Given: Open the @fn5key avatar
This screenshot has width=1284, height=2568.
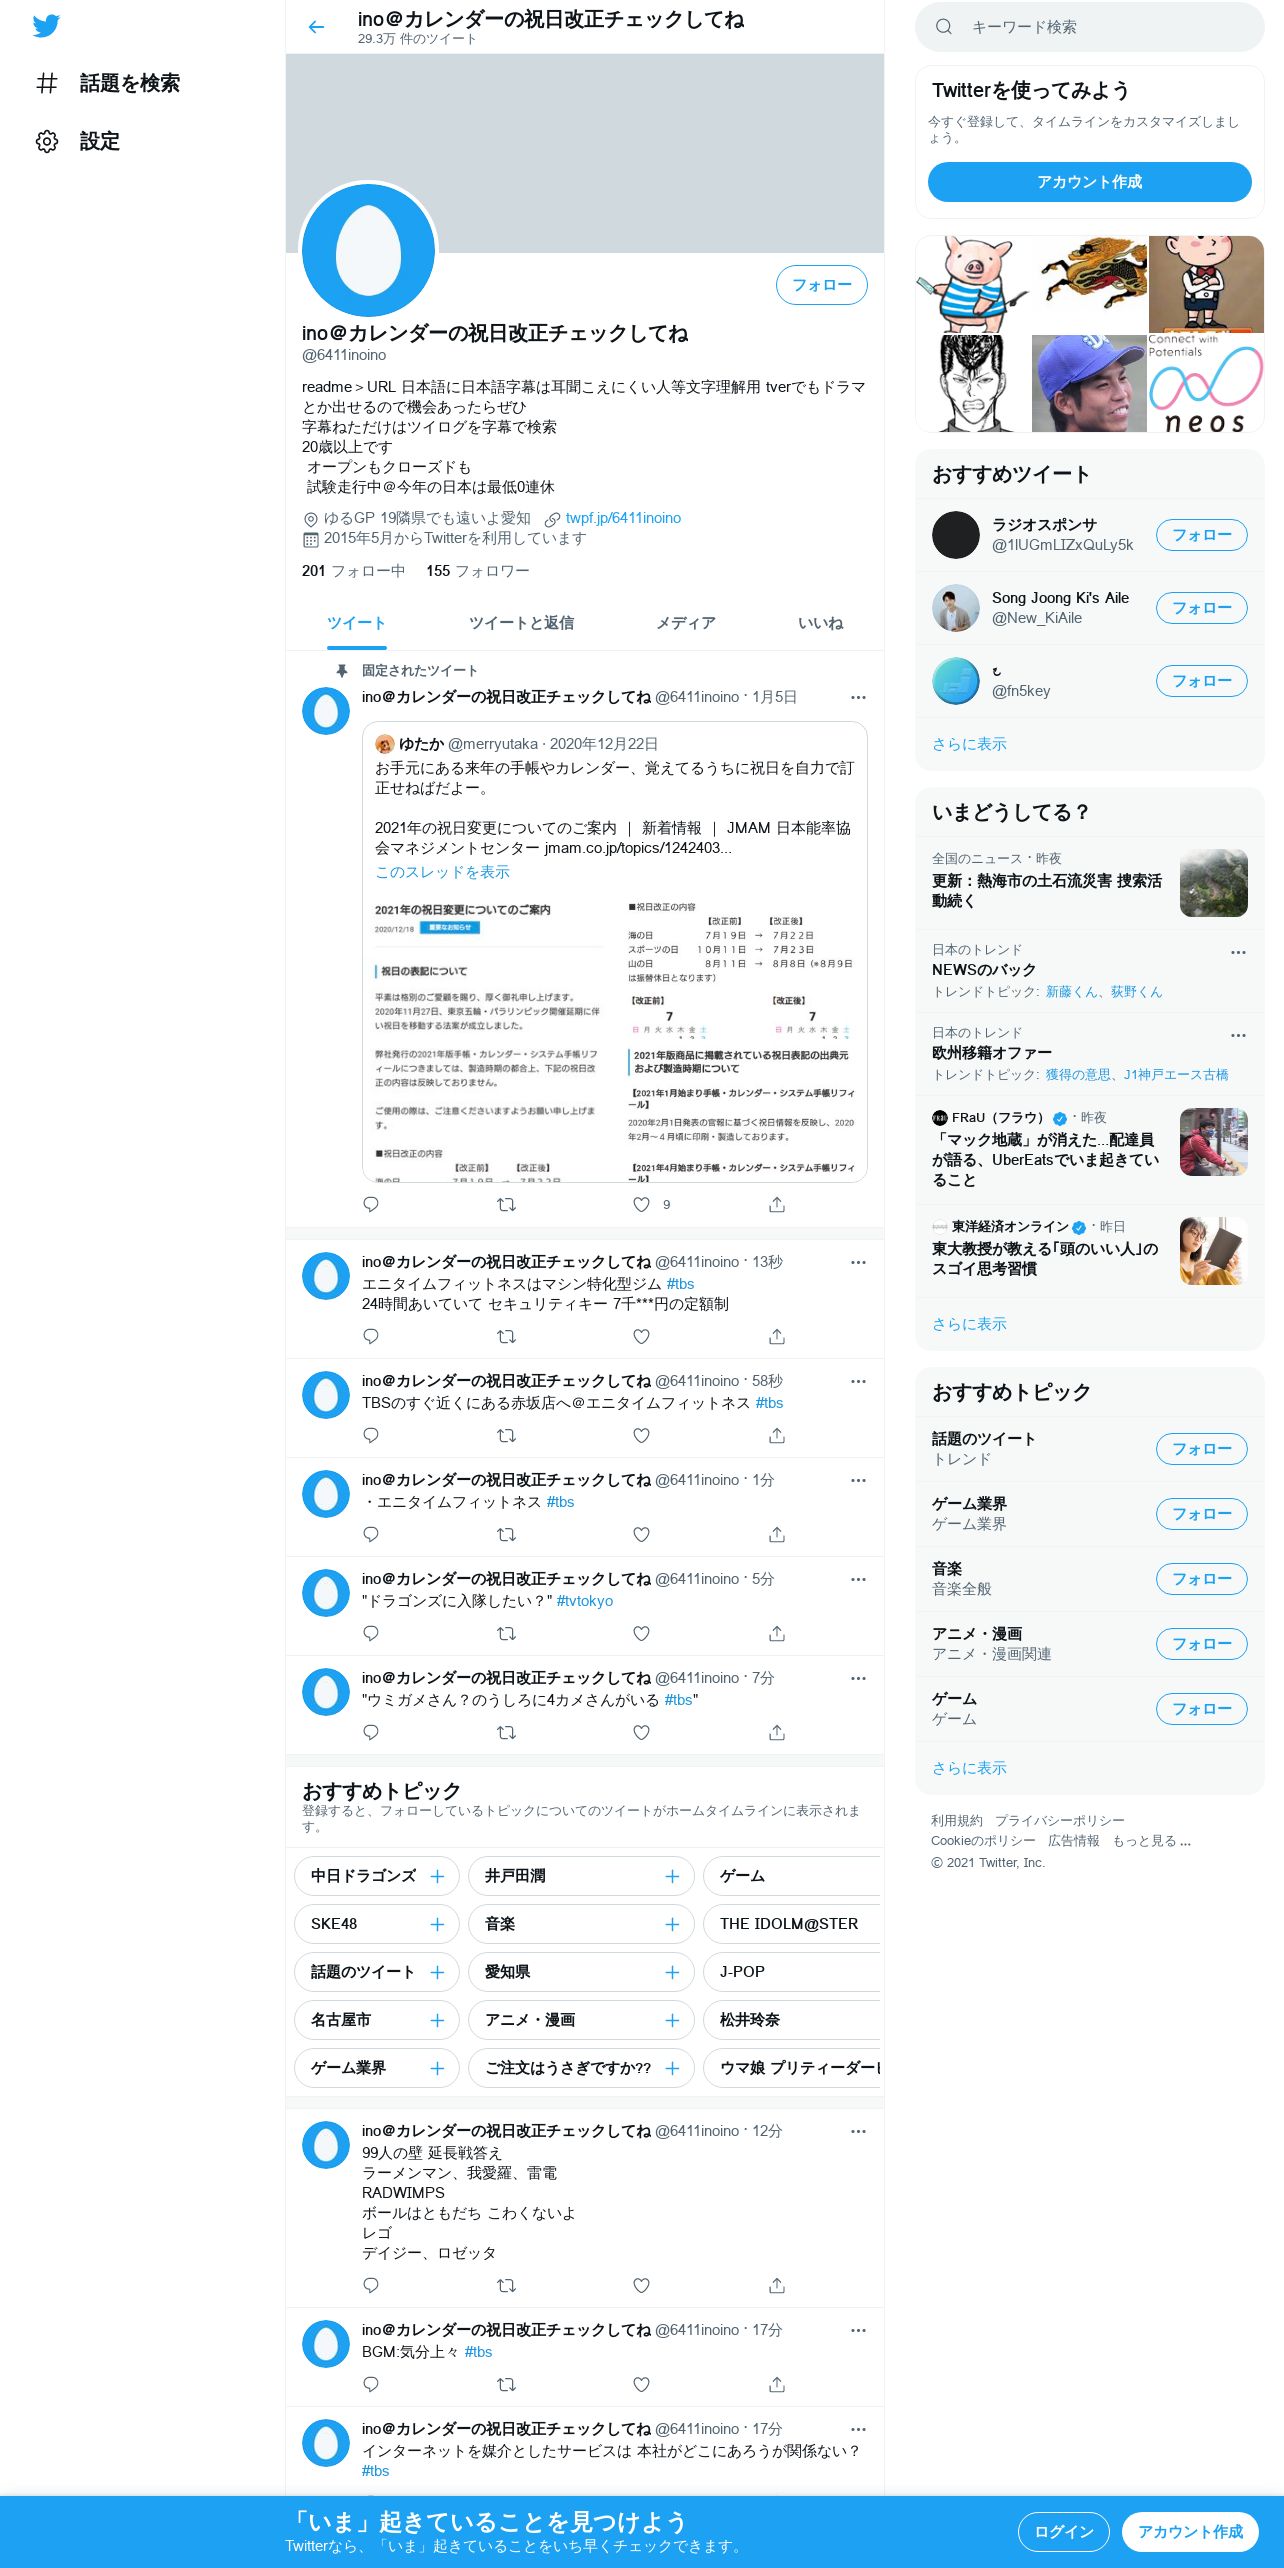Looking at the screenshot, I should click(x=955, y=681).
